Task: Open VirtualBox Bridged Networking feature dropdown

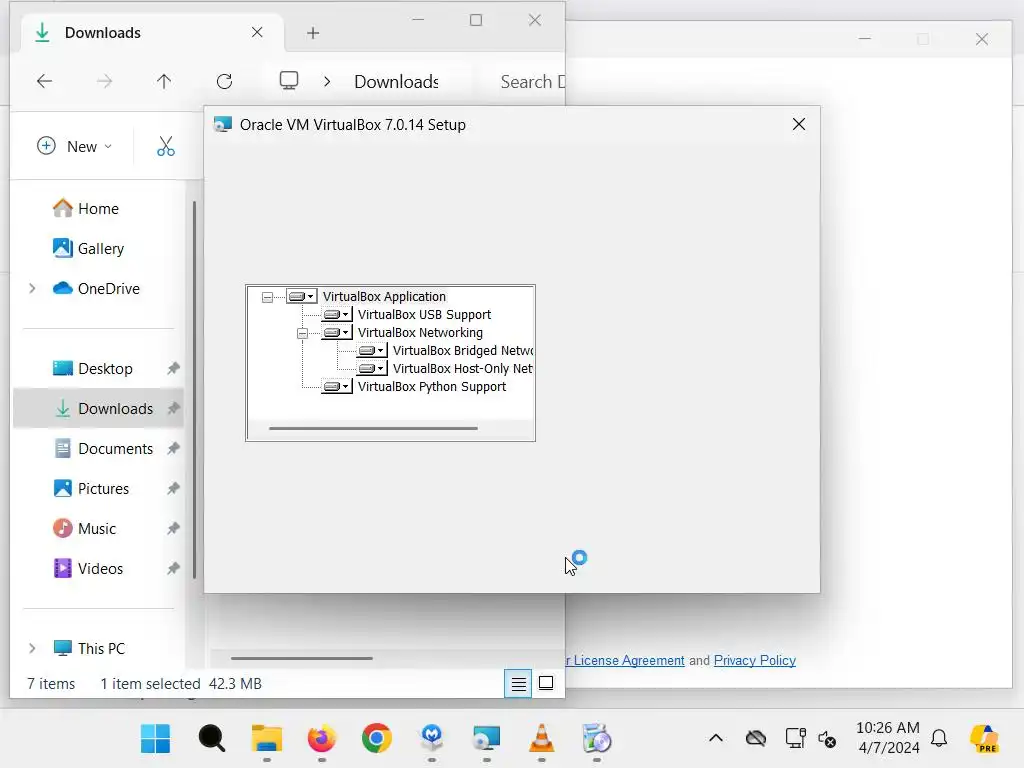Action: (372, 351)
